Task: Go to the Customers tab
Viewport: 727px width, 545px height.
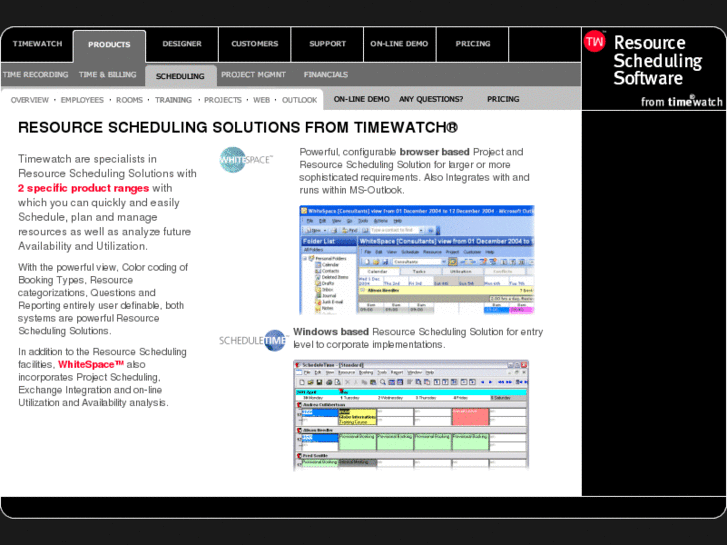Action: tap(255, 44)
